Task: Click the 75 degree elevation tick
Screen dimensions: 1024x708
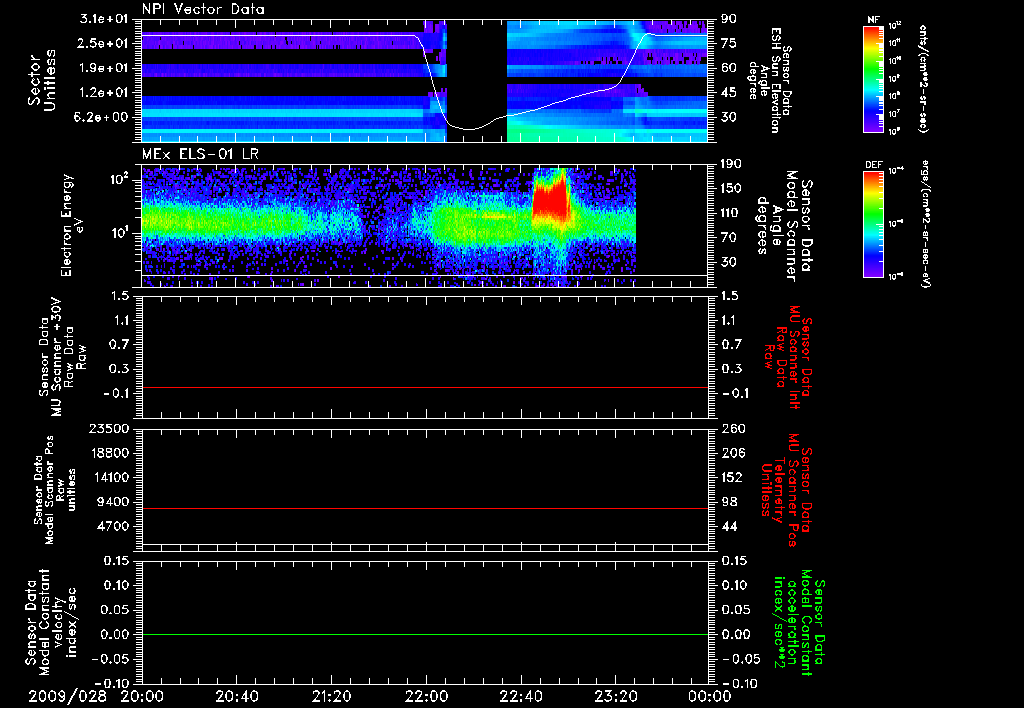Action: coord(728,43)
